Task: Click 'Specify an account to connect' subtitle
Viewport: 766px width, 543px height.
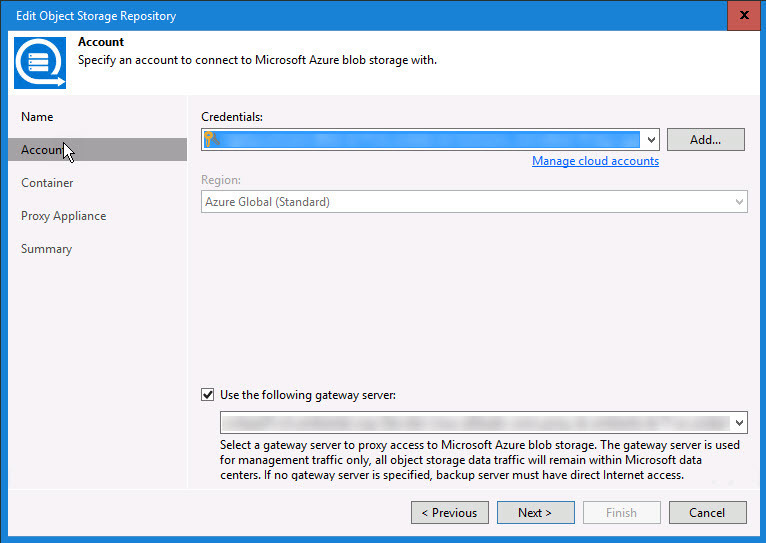Action: pos(257,60)
